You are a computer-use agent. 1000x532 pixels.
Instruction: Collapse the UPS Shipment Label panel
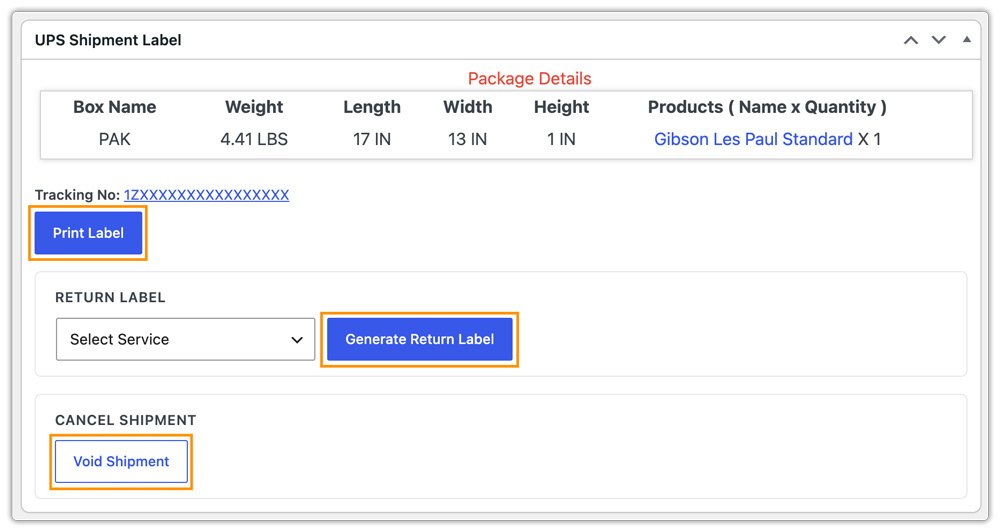pyautogui.click(x=967, y=40)
